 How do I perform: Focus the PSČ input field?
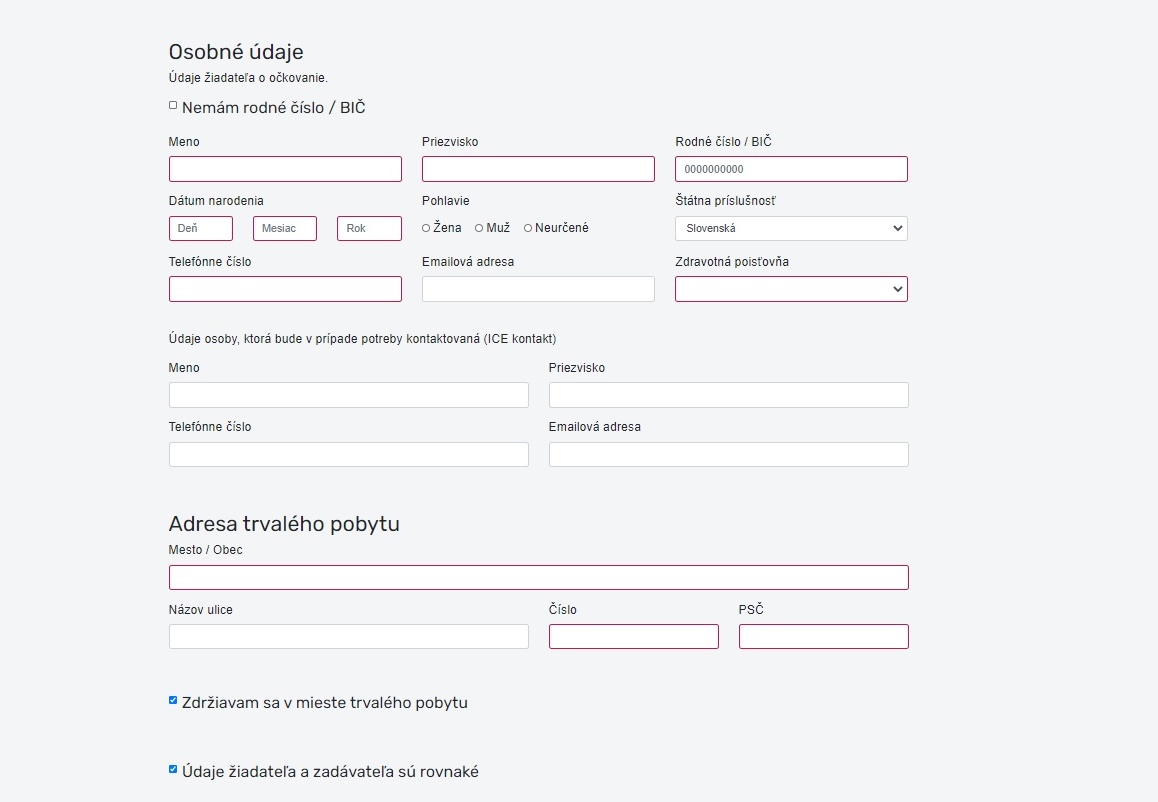coord(823,637)
